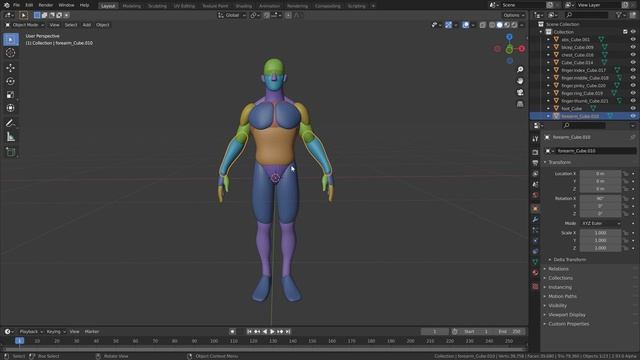Hide the Collection using its eye icon
This screenshot has width=640, height=360.
click(x=633, y=32)
